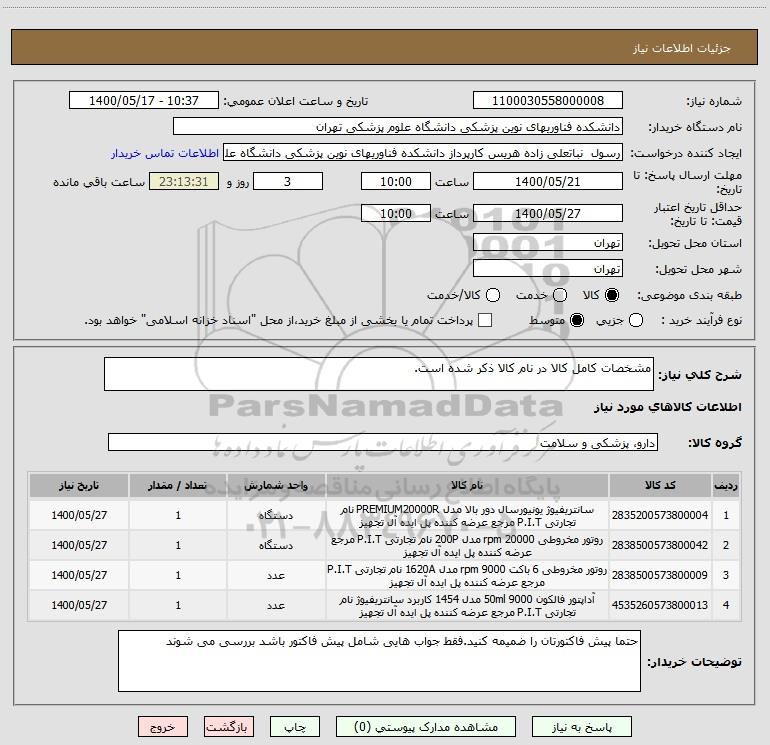Click item code 2838500573800009

pyautogui.click(x=660, y=575)
